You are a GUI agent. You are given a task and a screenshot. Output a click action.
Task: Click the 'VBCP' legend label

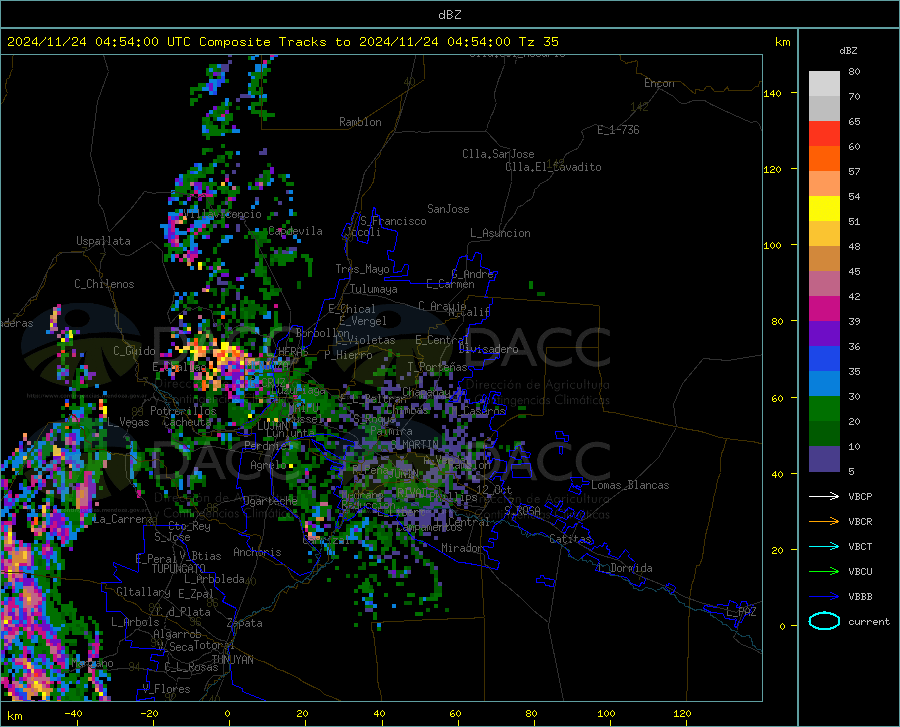tap(860, 496)
